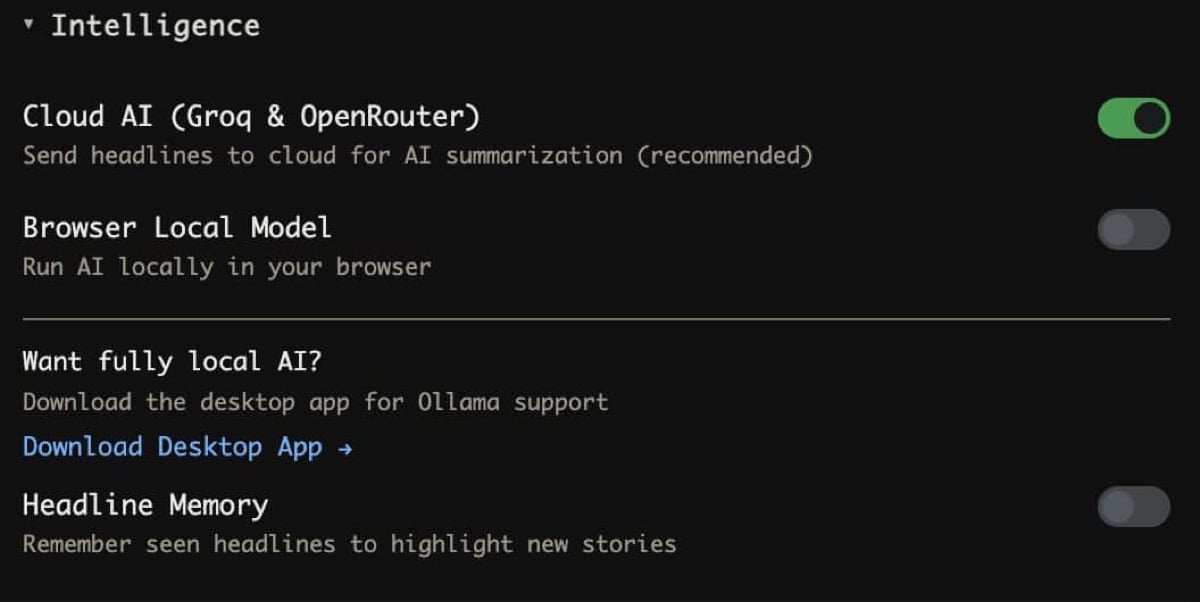Click the "Headline Memory" label
Viewport: 1200px width, 602px height.
tap(145, 505)
